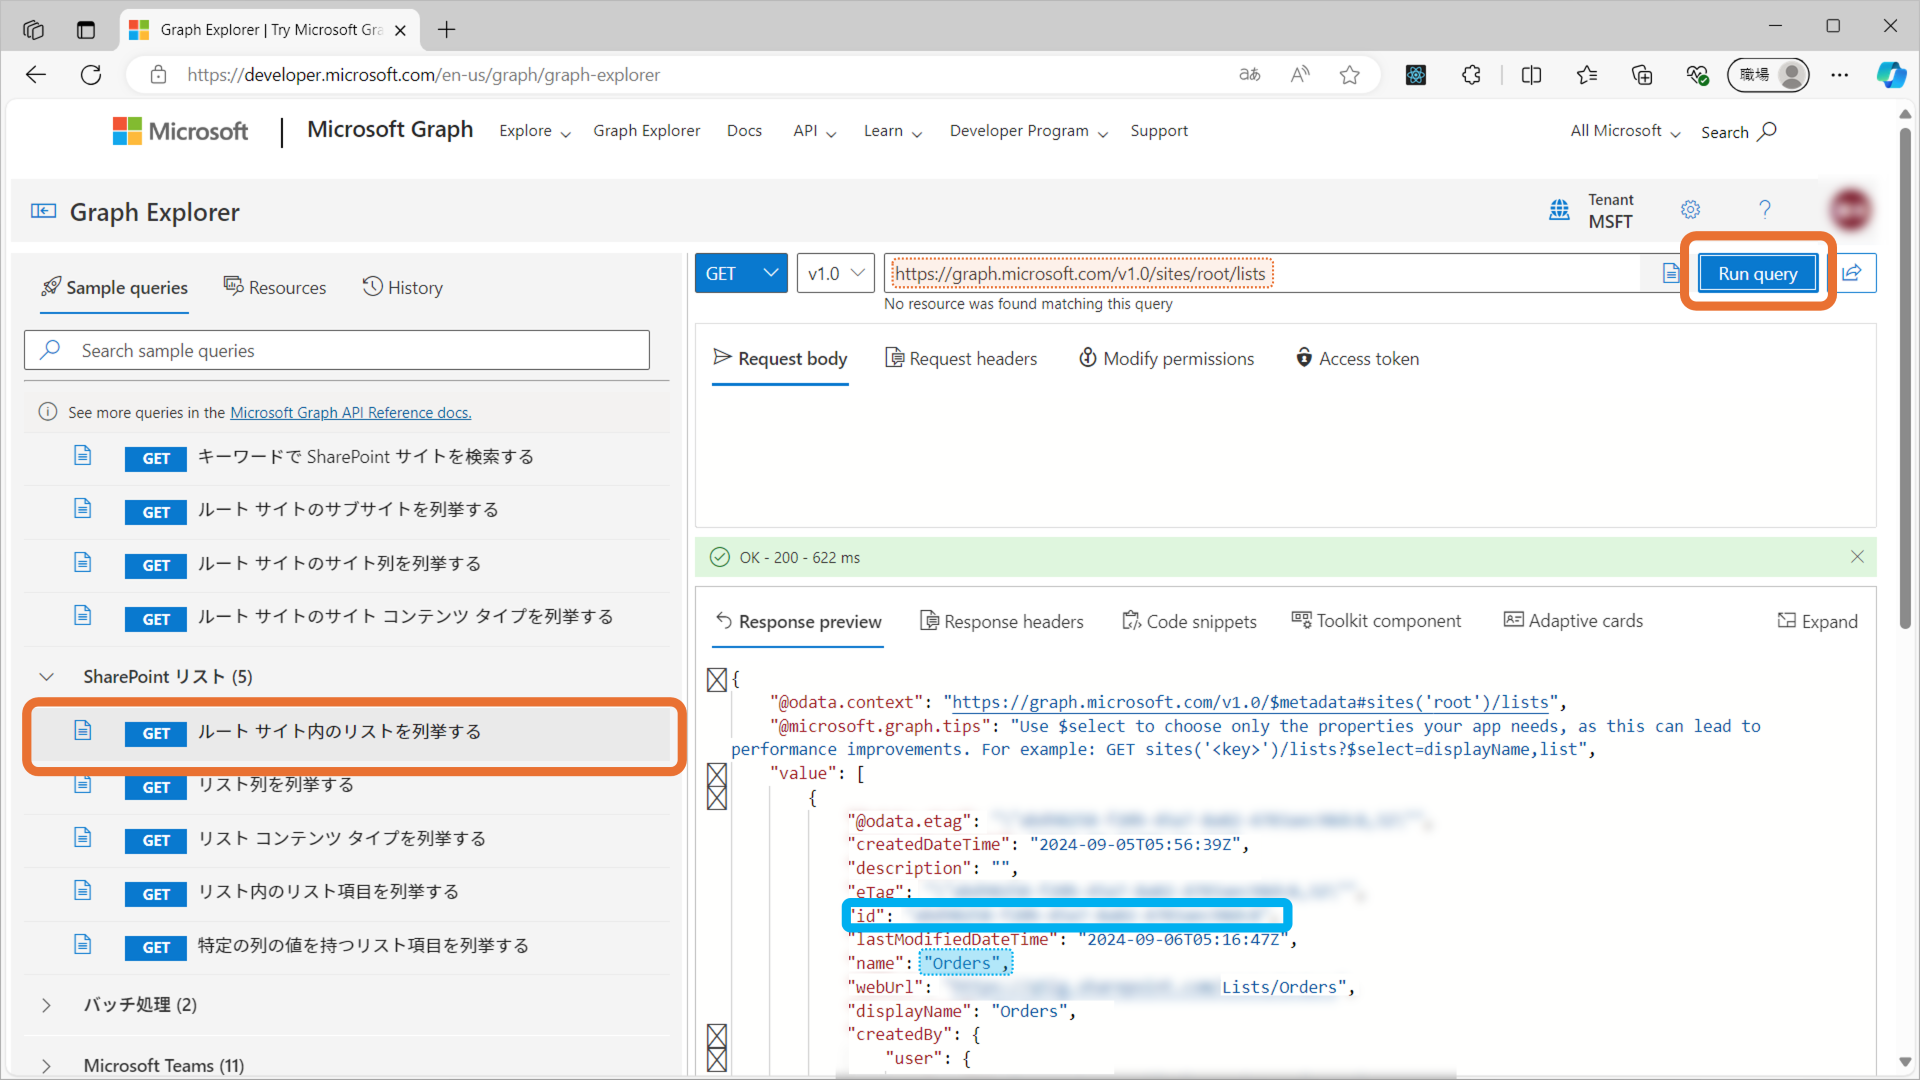The width and height of the screenshot is (1920, 1080).
Task: Open docs icon for リスト内のリスト項目を列挙する
Action: click(x=82, y=891)
